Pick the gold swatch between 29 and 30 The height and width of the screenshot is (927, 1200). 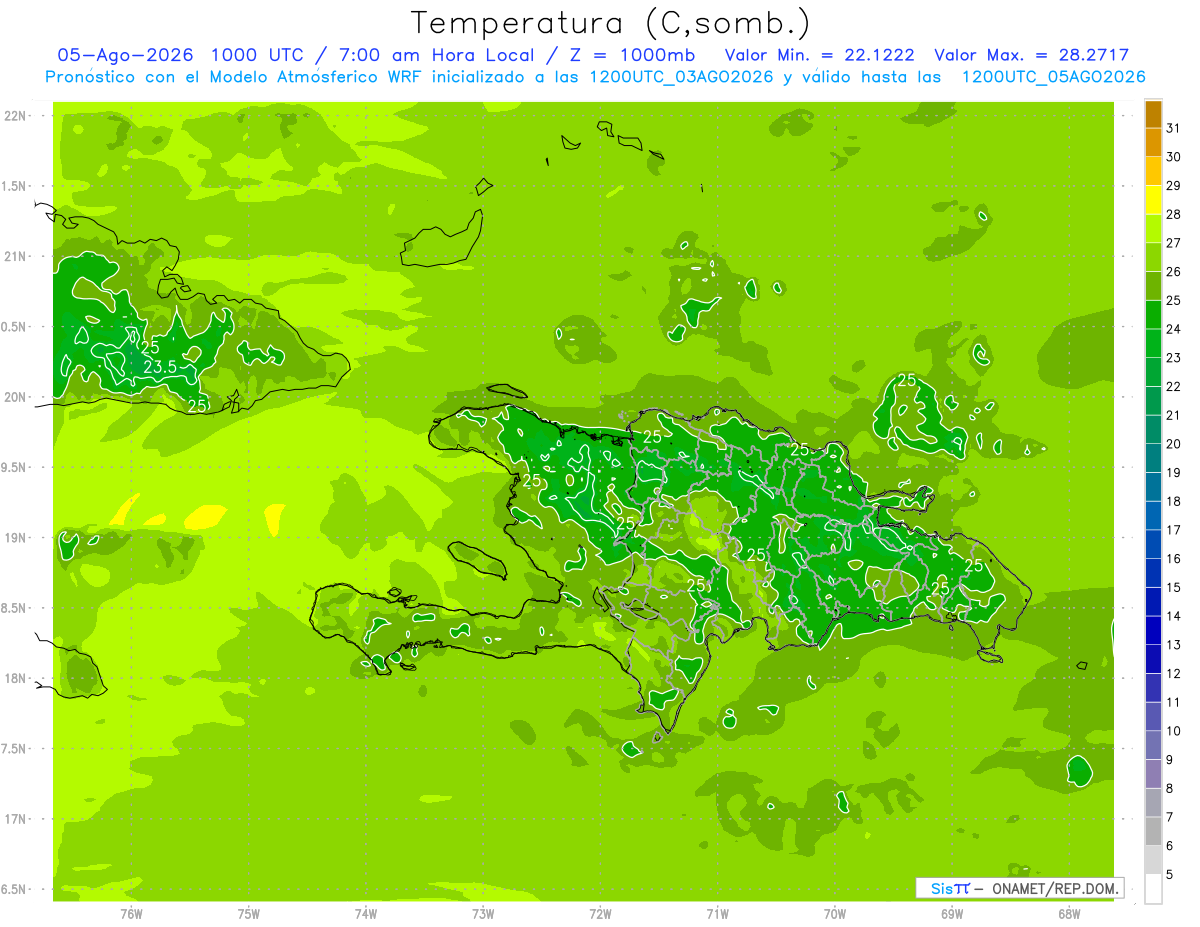tap(1153, 171)
